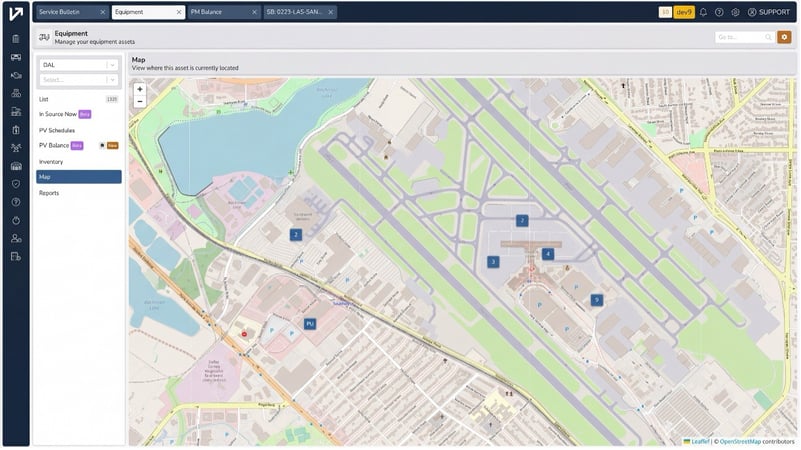Open the warehouse icon in the left sidebar
Viewport: 801px width, 450px height.
coord(16,166)
